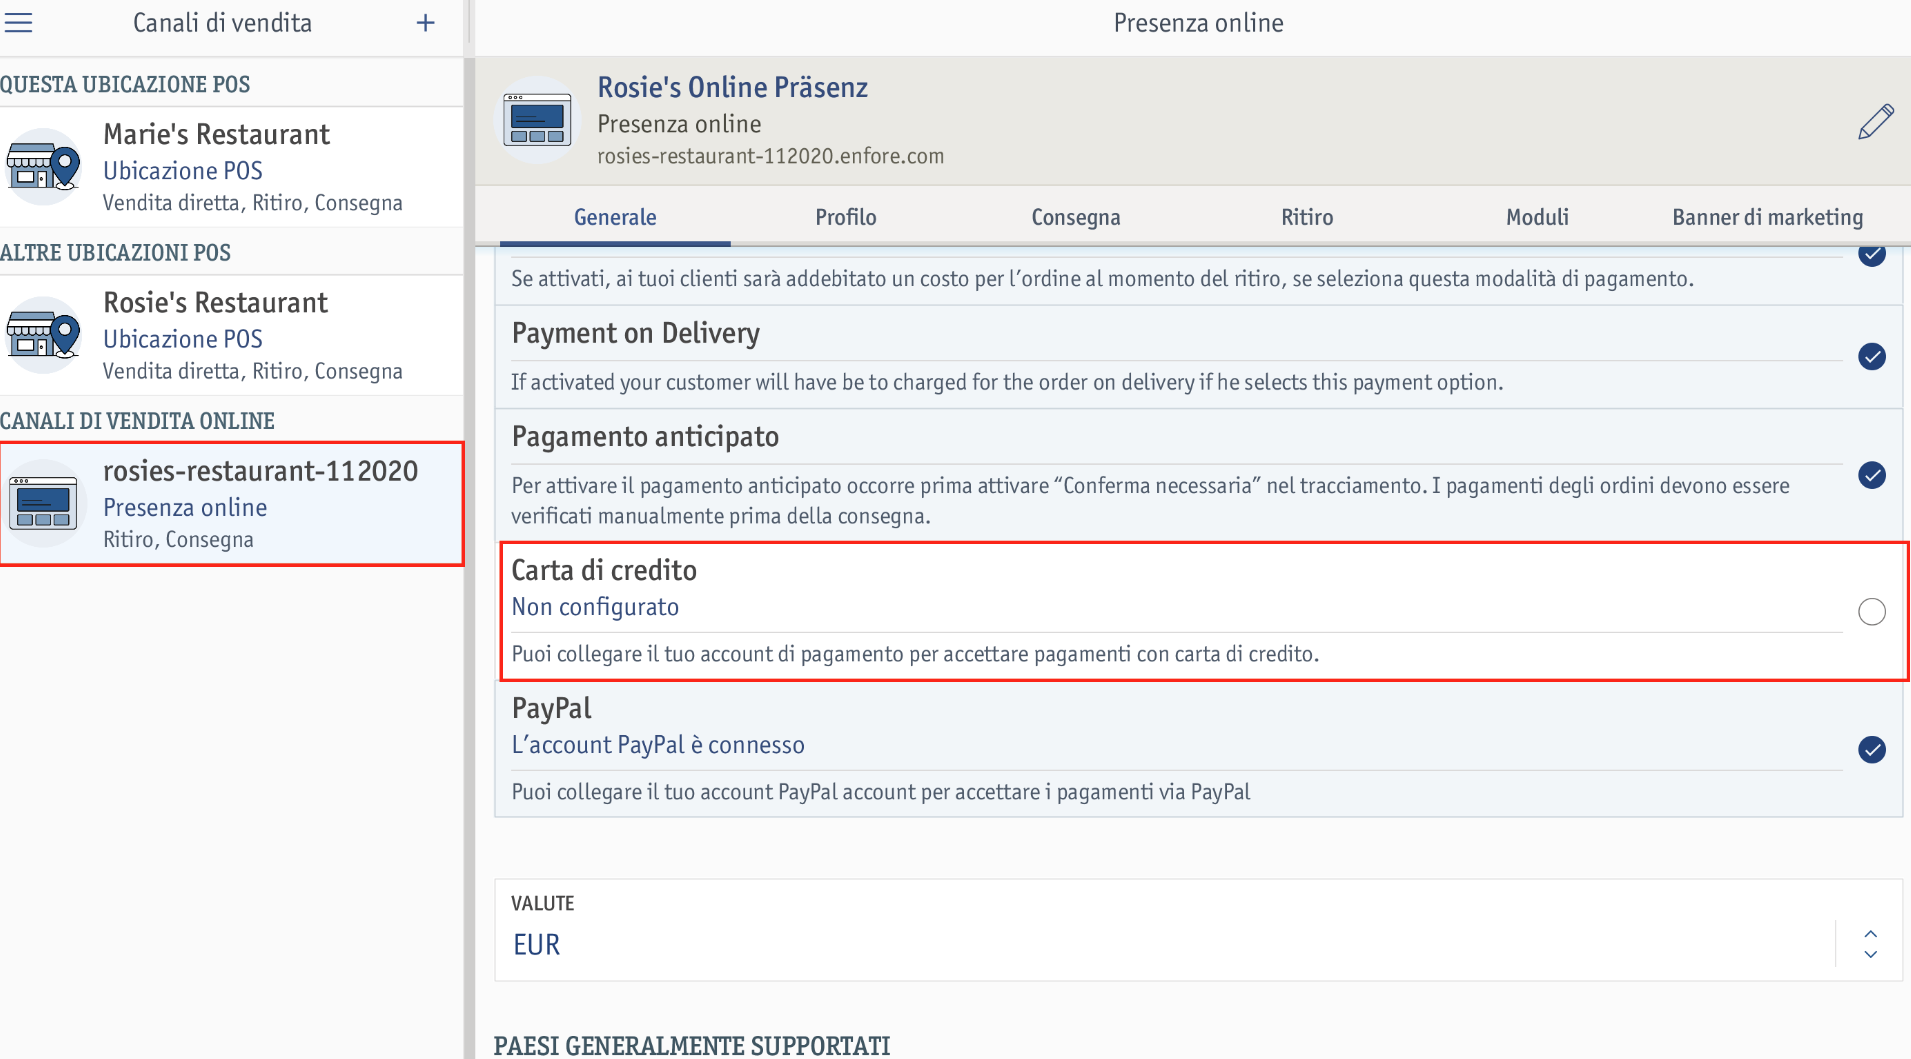Click the 'Non configurato' link
This screenshot has height=1059, width=1911.
(x=595, y=607)
